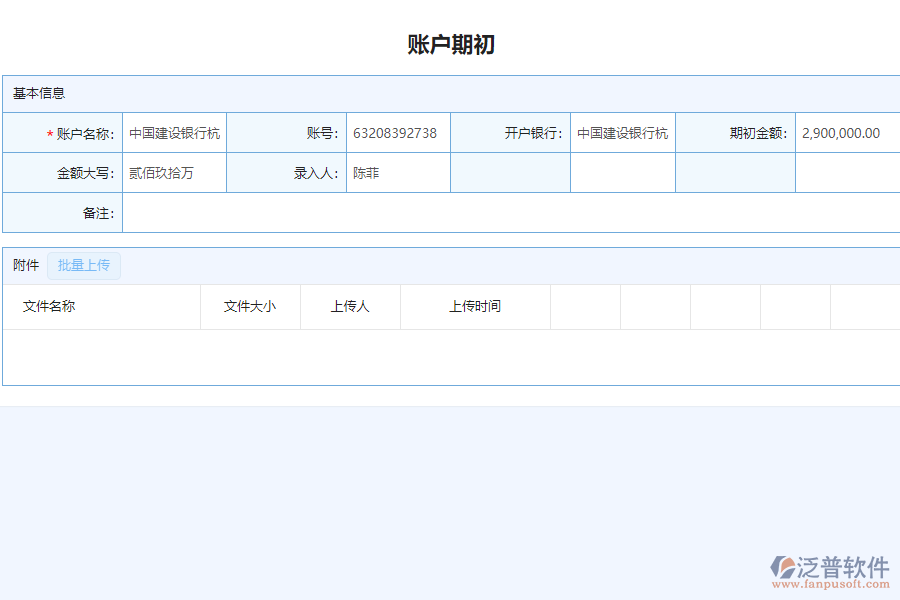Click the 期初金额 label
The height and width of the screenshot is (600, 900).
point(758,133)
